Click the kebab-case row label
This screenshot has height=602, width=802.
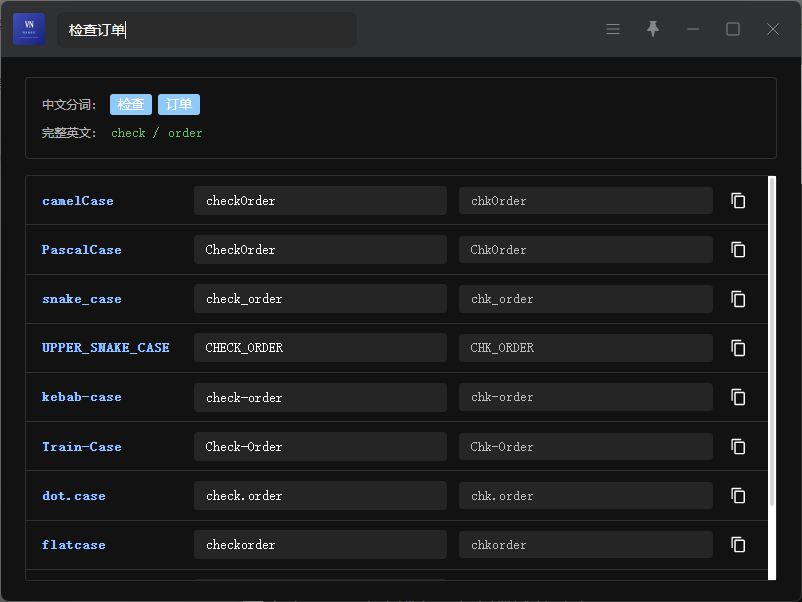(81, 397)
